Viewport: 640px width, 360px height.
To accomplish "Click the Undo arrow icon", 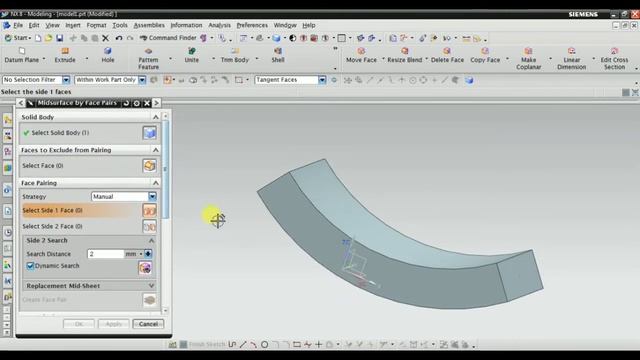I will pos(119,38).
